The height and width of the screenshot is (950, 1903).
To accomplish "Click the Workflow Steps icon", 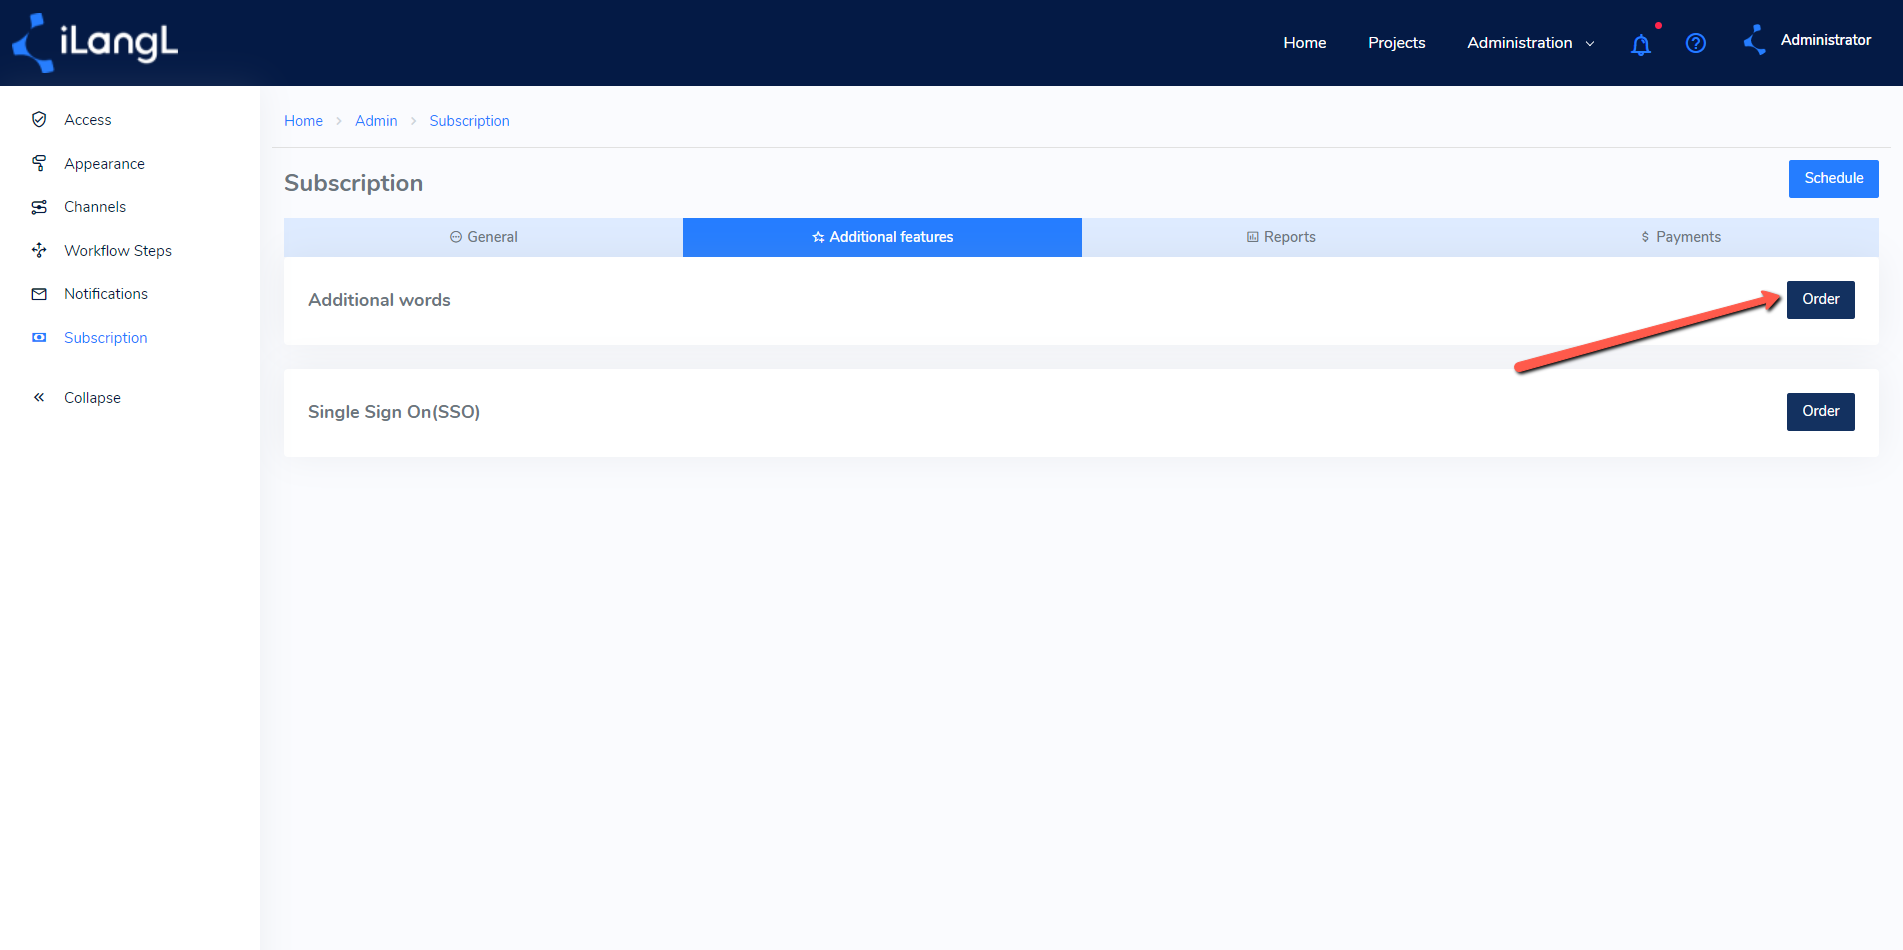I will [39, 250].
